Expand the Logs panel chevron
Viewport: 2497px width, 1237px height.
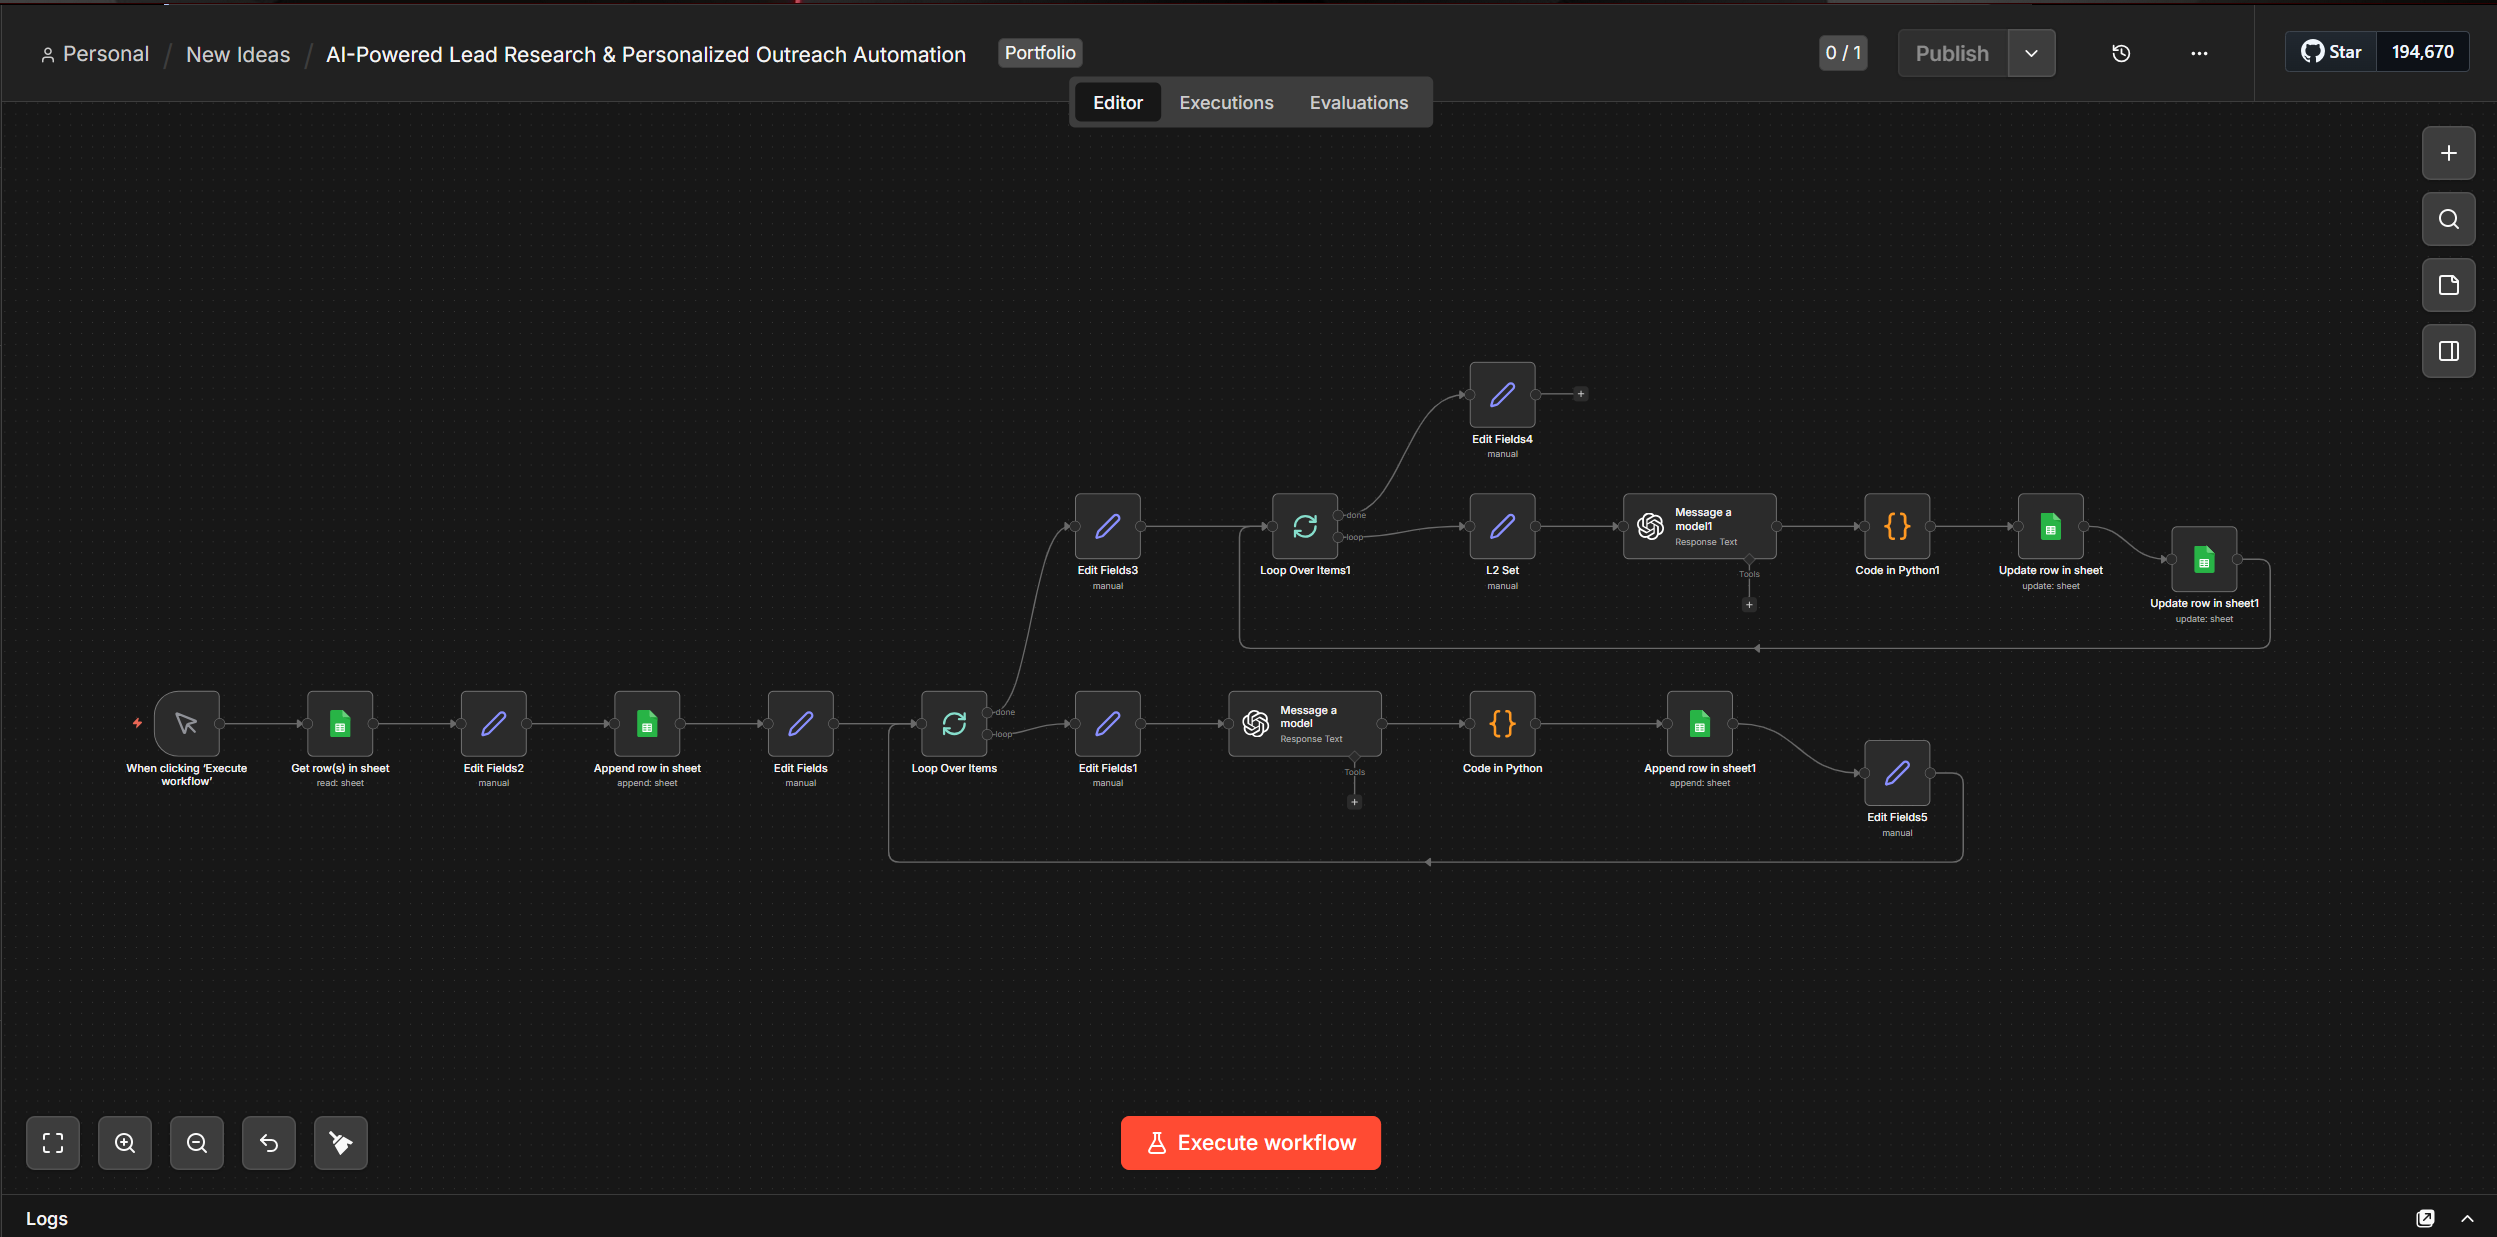click(2468, 1218)
